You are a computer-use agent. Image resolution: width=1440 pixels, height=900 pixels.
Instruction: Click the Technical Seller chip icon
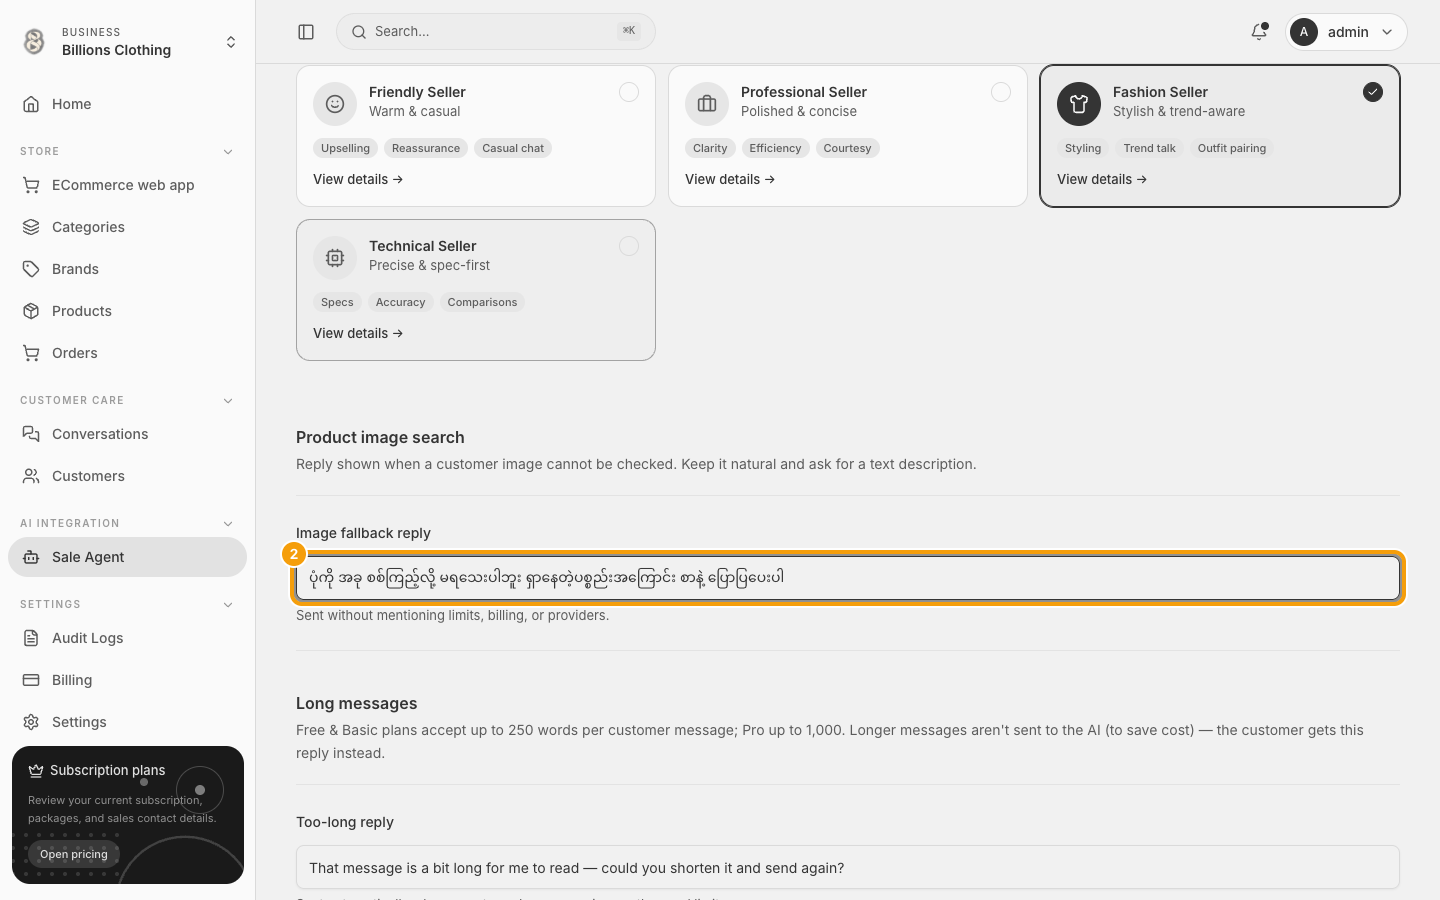pyautogui.click(x=335, y=258)
